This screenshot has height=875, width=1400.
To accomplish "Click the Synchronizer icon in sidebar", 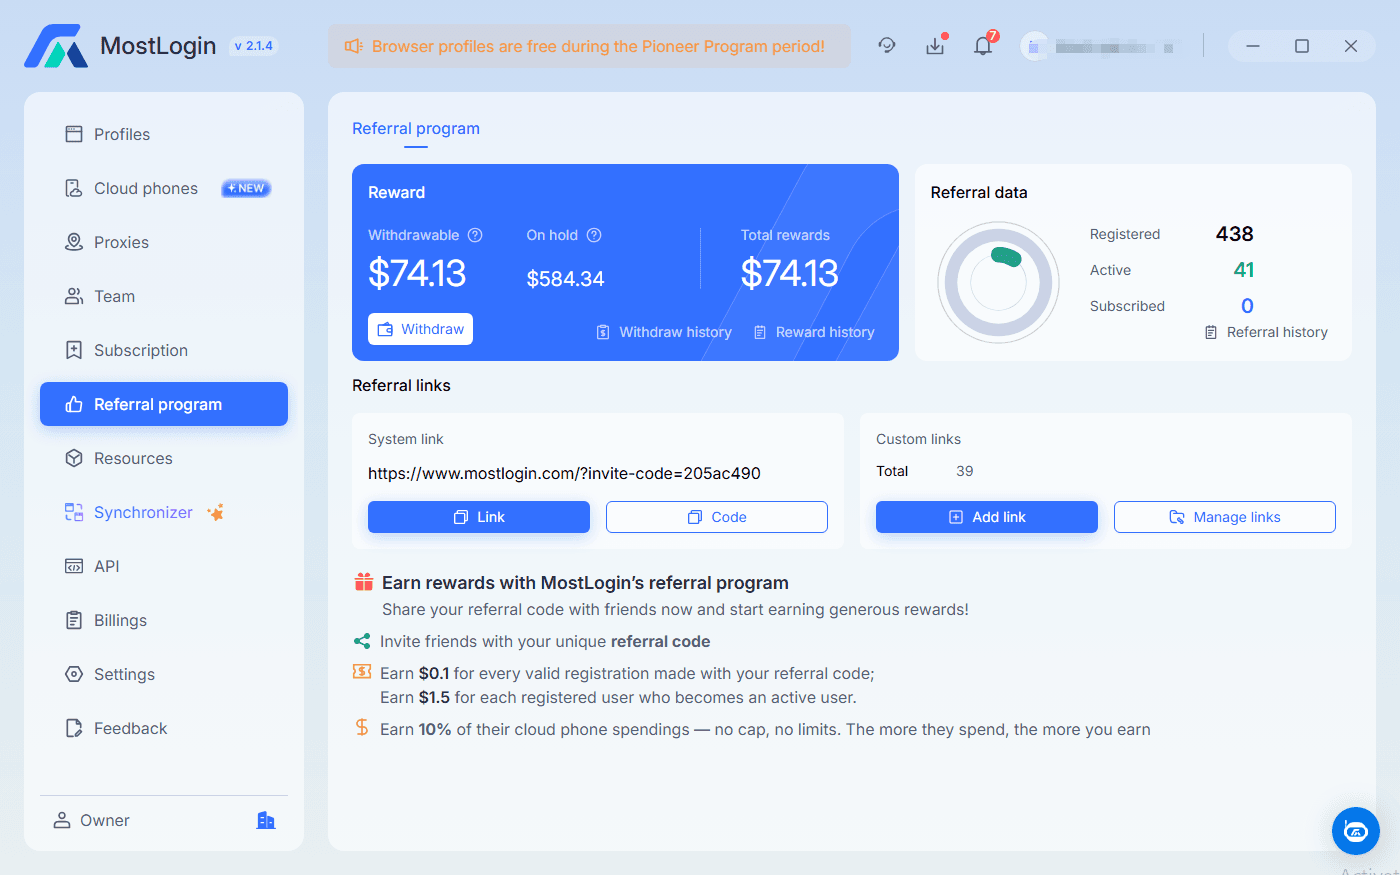I will pyautogui.click(x=74, y=512).
